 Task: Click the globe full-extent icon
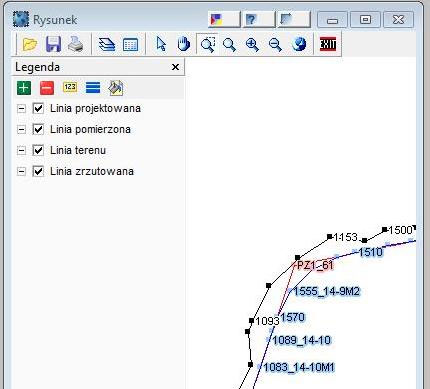[x=299, y=44]
